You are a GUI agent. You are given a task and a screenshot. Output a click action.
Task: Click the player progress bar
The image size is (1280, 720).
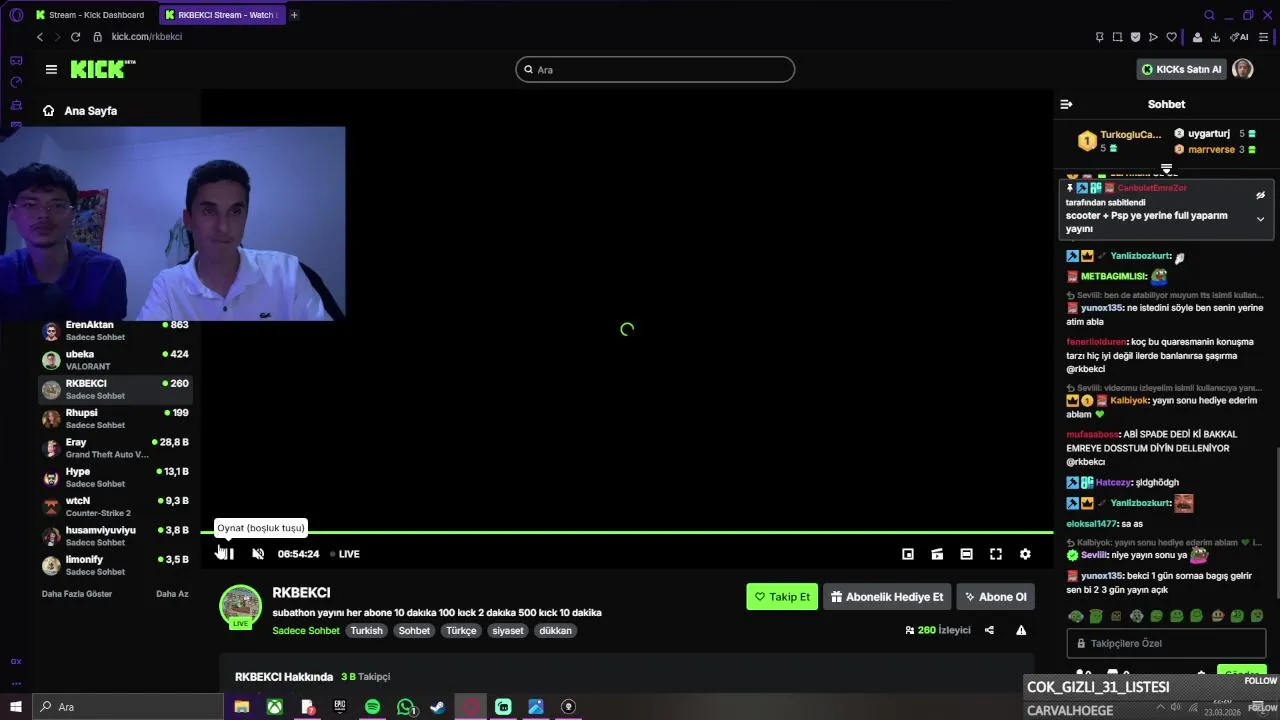(627, 533)
